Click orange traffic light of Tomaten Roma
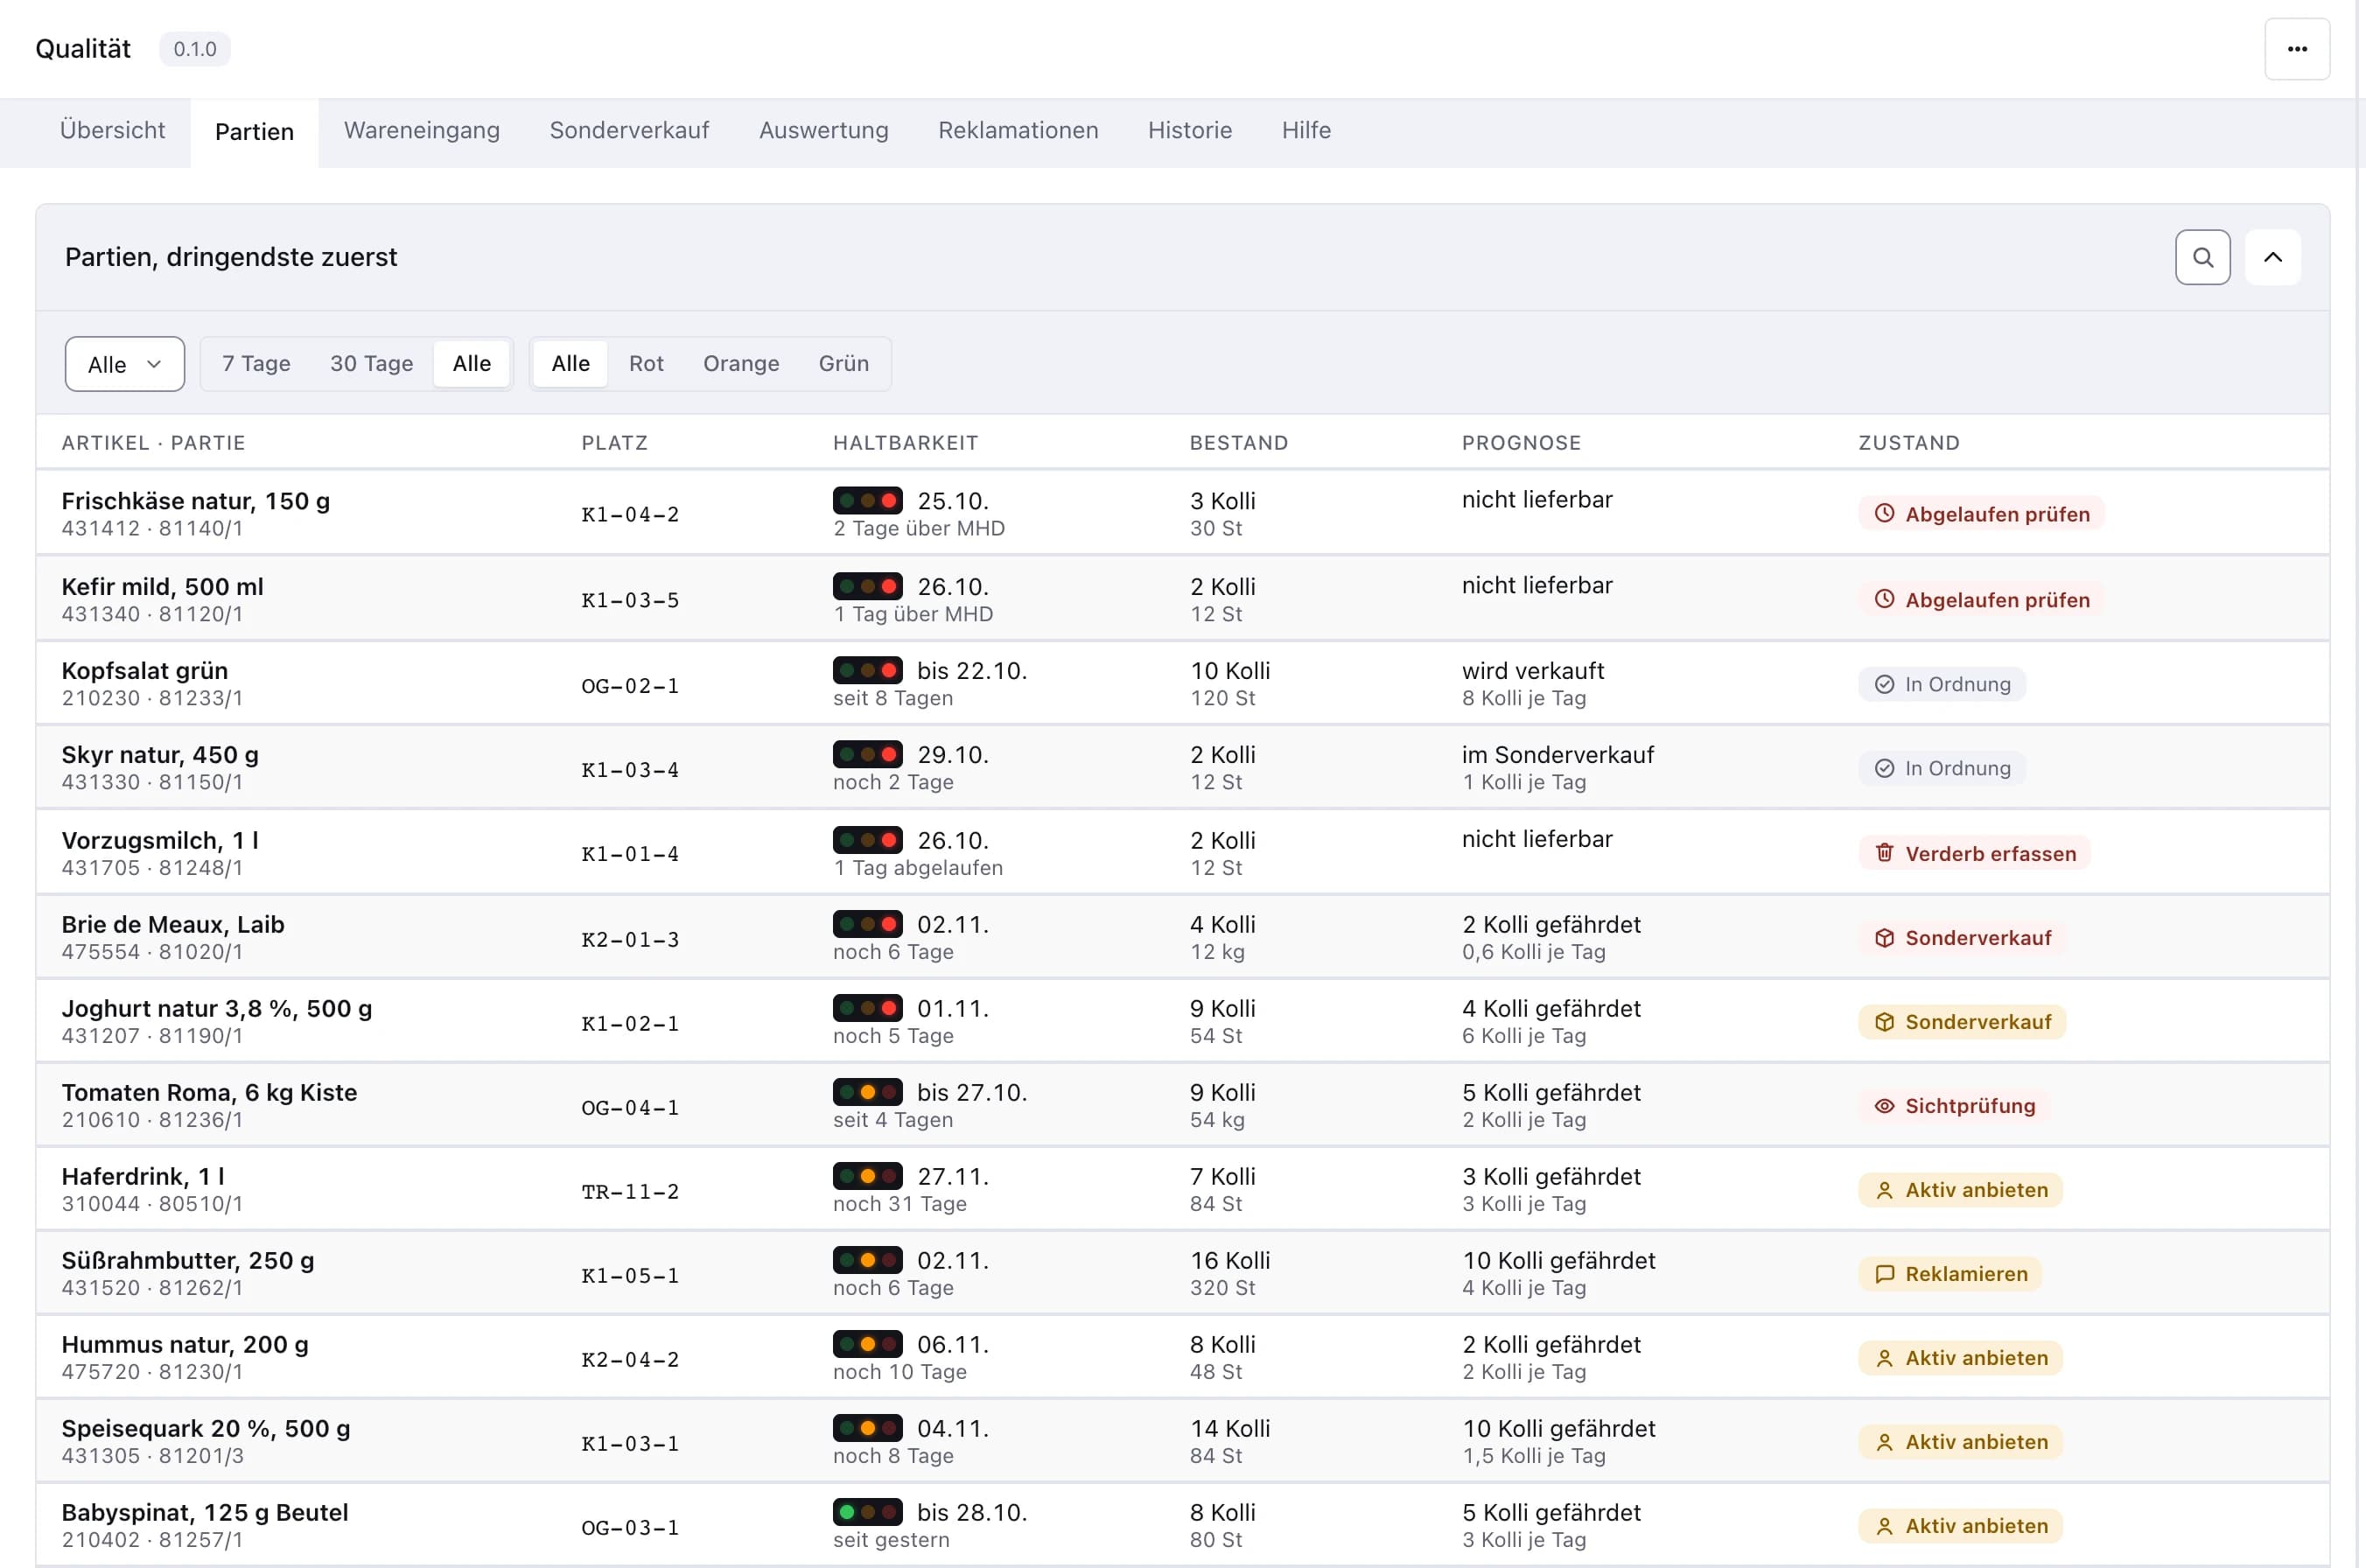 [868, 1092]
